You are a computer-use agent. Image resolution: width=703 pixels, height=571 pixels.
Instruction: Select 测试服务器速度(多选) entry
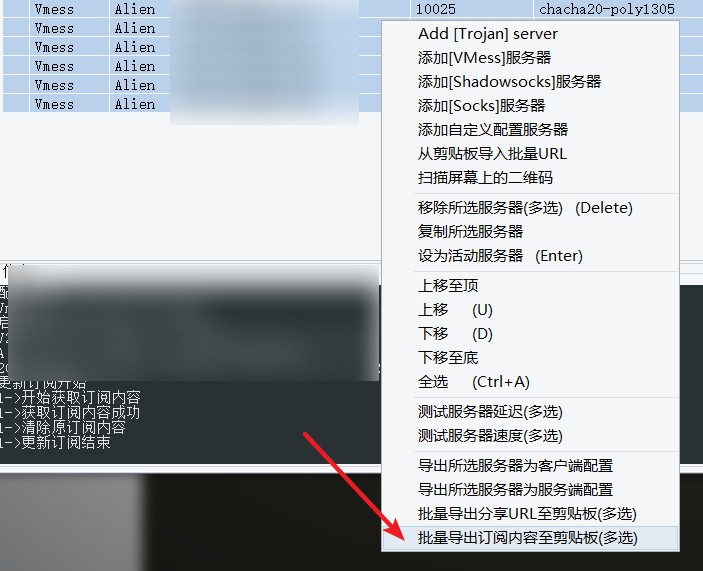[530, 436]
